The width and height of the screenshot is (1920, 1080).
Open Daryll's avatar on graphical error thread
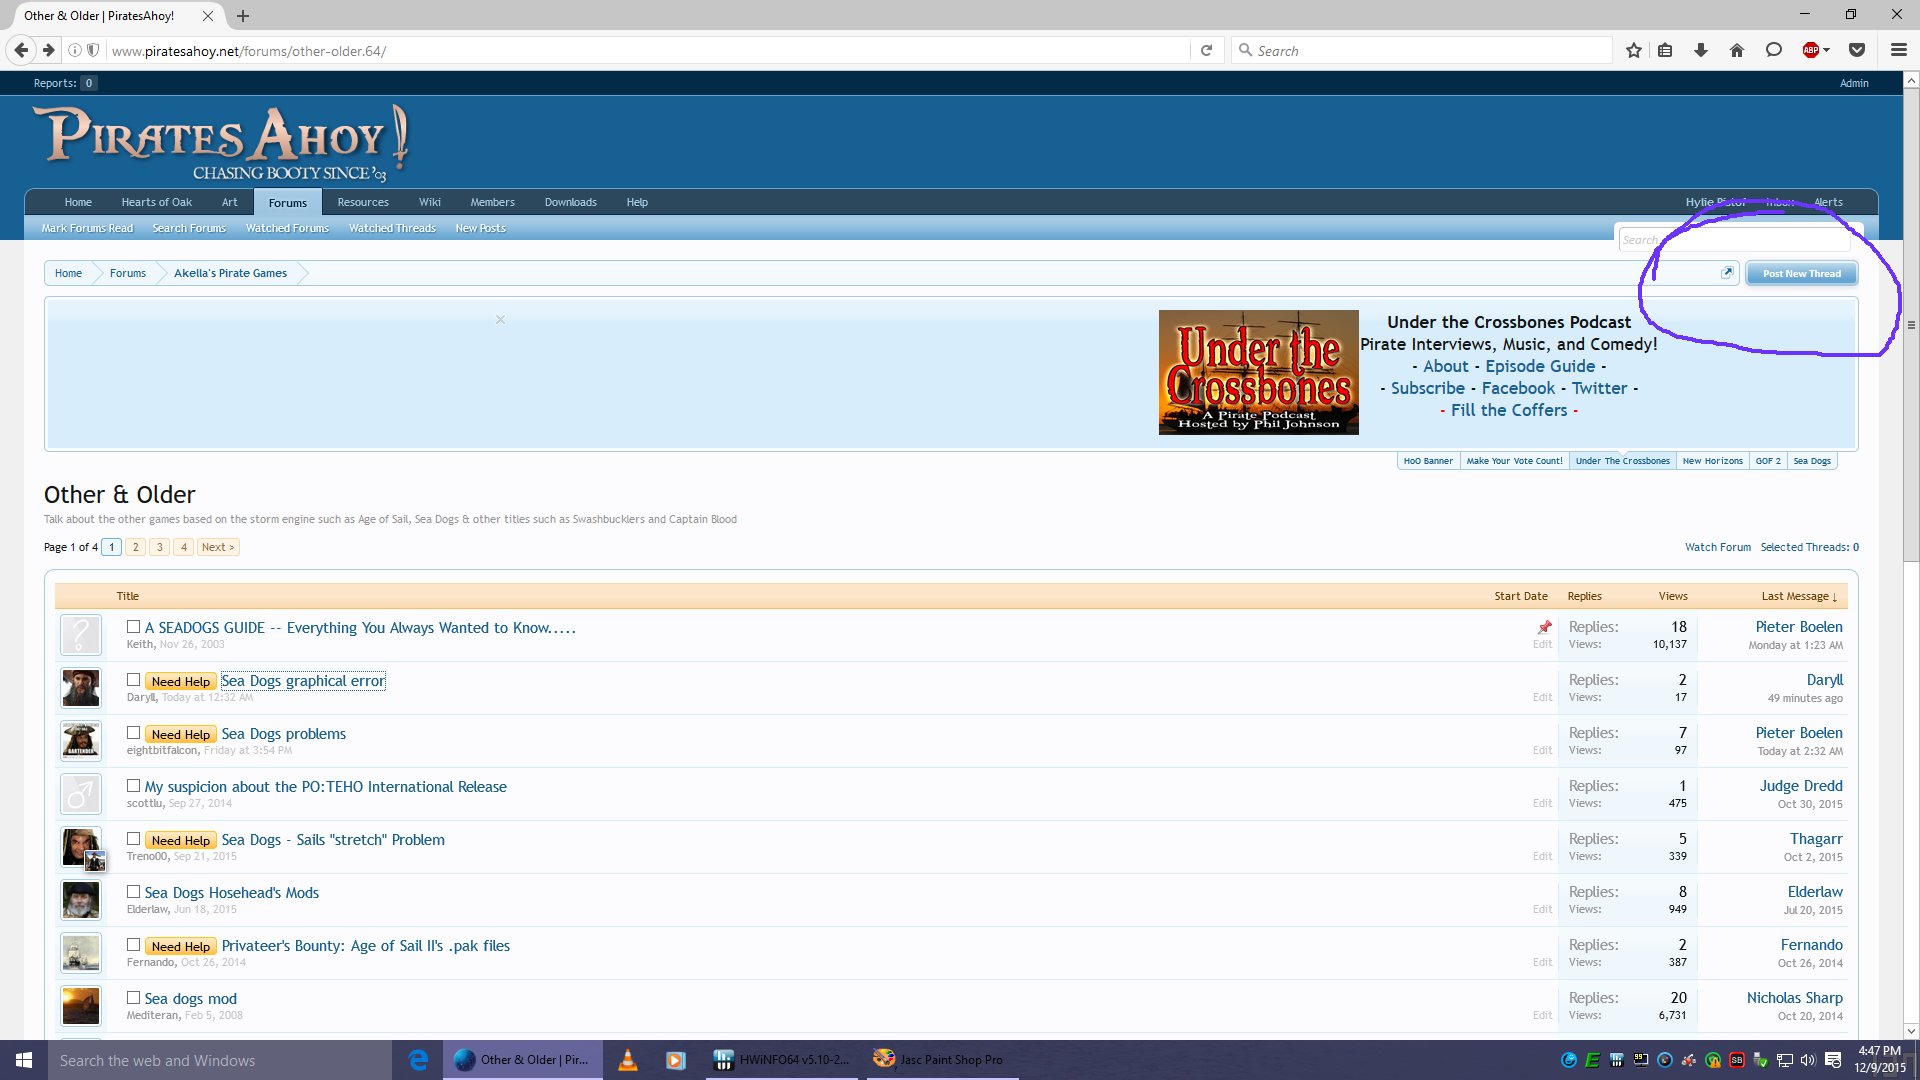(x=81, y=688)
